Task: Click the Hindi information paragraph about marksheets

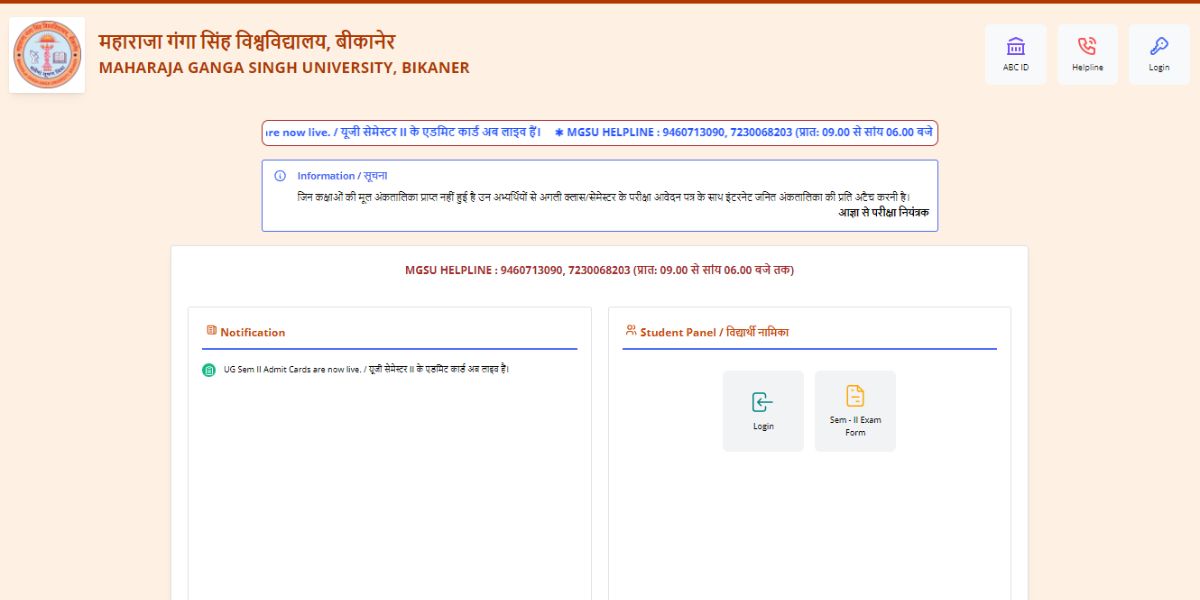Action: point(603,197)
